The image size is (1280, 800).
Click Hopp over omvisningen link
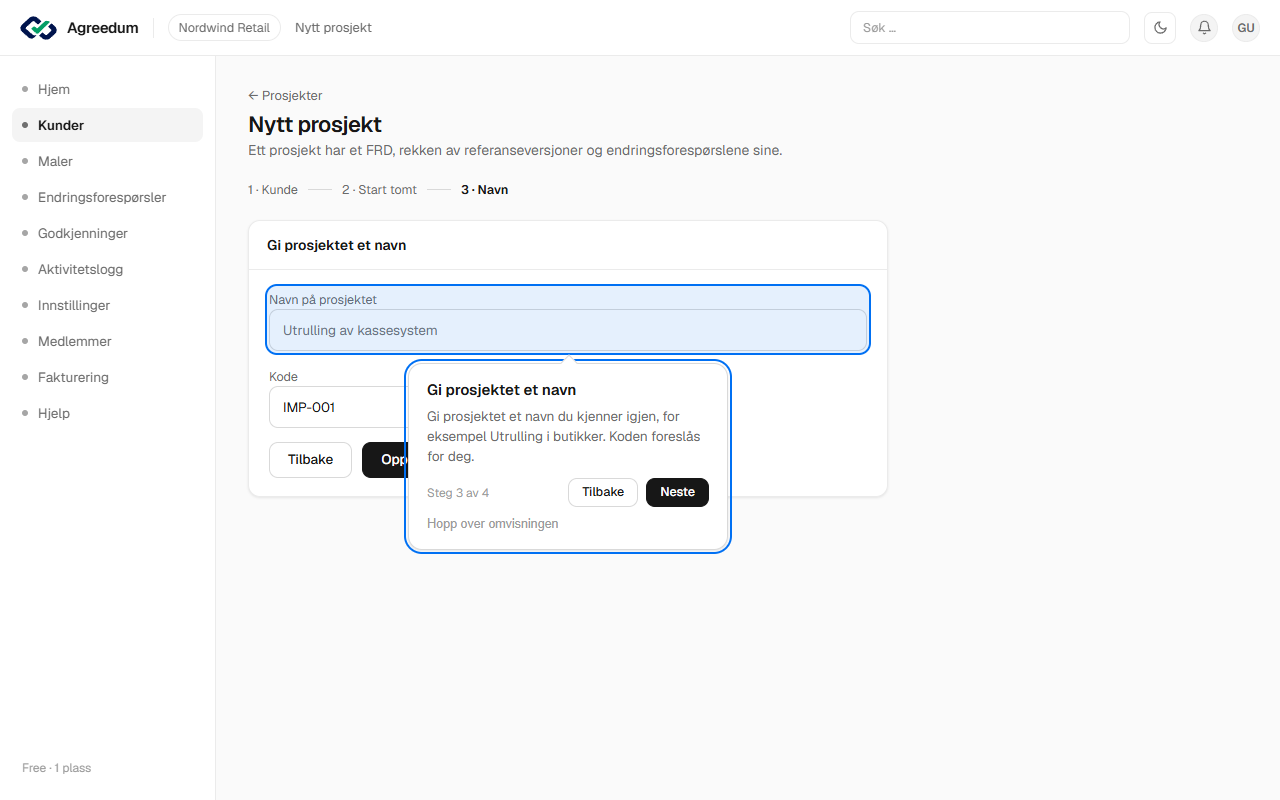[x=493, y=524]
